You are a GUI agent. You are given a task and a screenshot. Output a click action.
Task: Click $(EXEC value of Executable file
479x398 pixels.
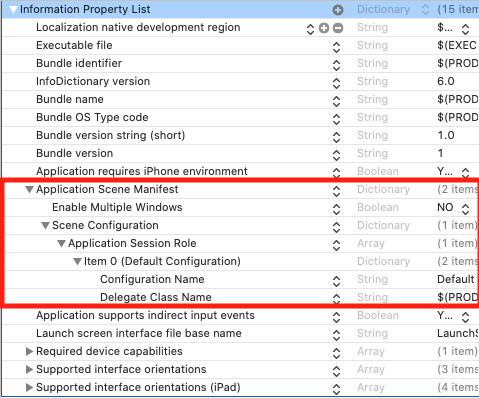[457, 45]
